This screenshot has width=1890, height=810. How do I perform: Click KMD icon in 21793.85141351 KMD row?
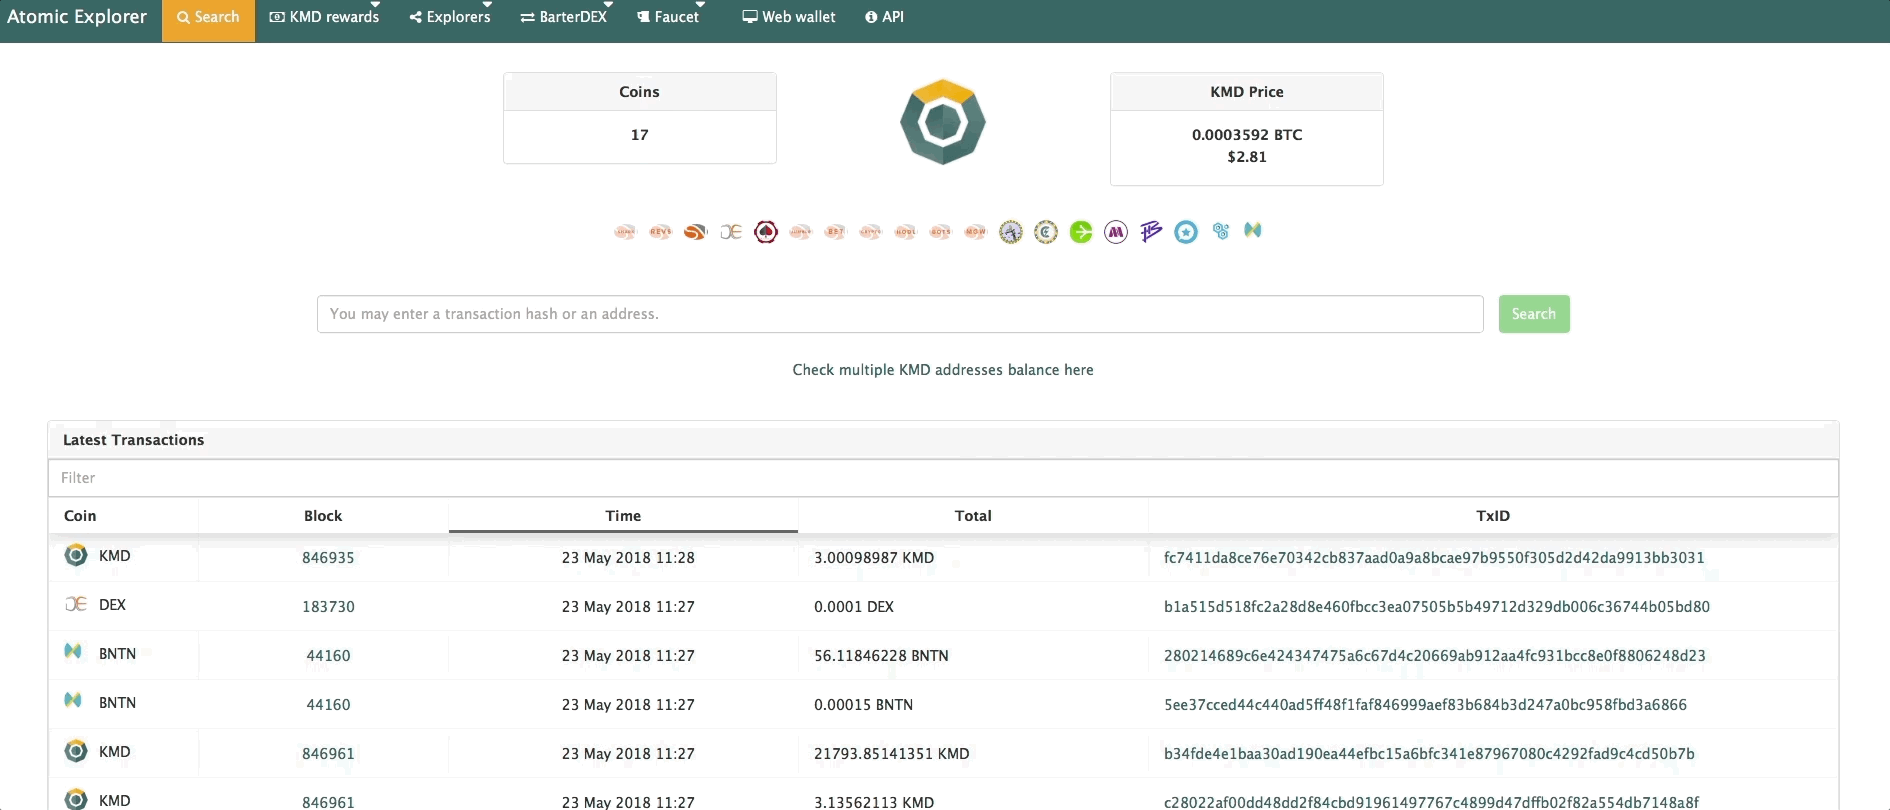pyautogui.click(x=76, y=751)
